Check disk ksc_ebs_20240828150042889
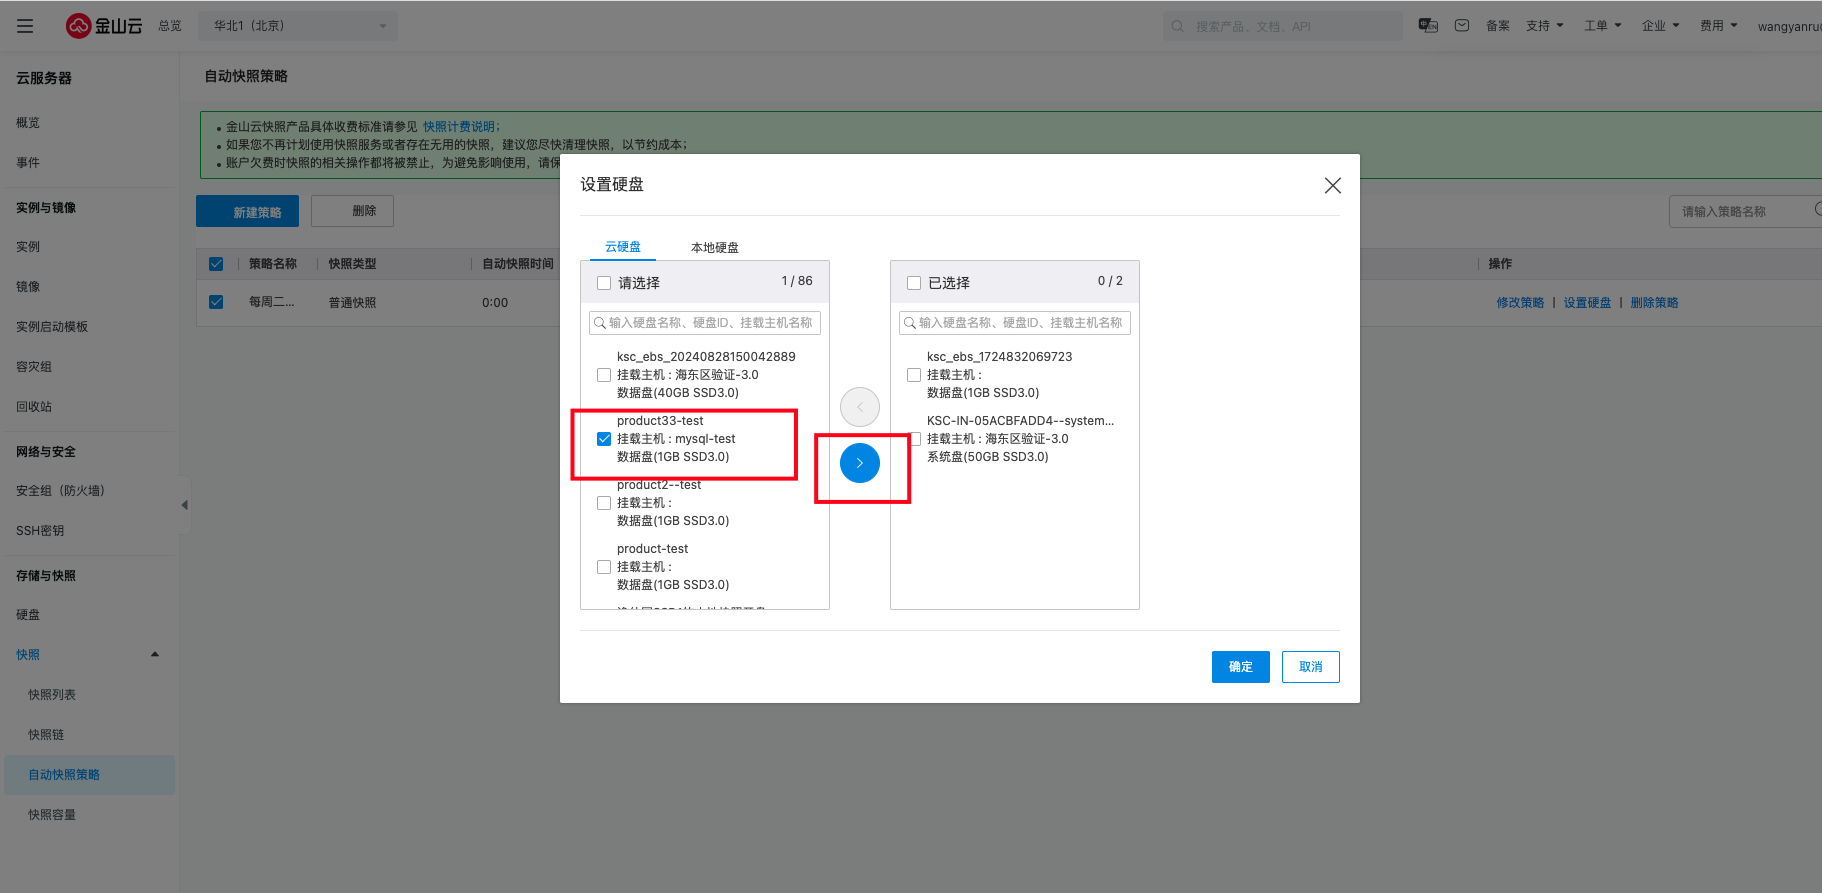Image resolution: width=1822 pixels, height=893 pixels. pyautogui.click(x=604, y=375)
